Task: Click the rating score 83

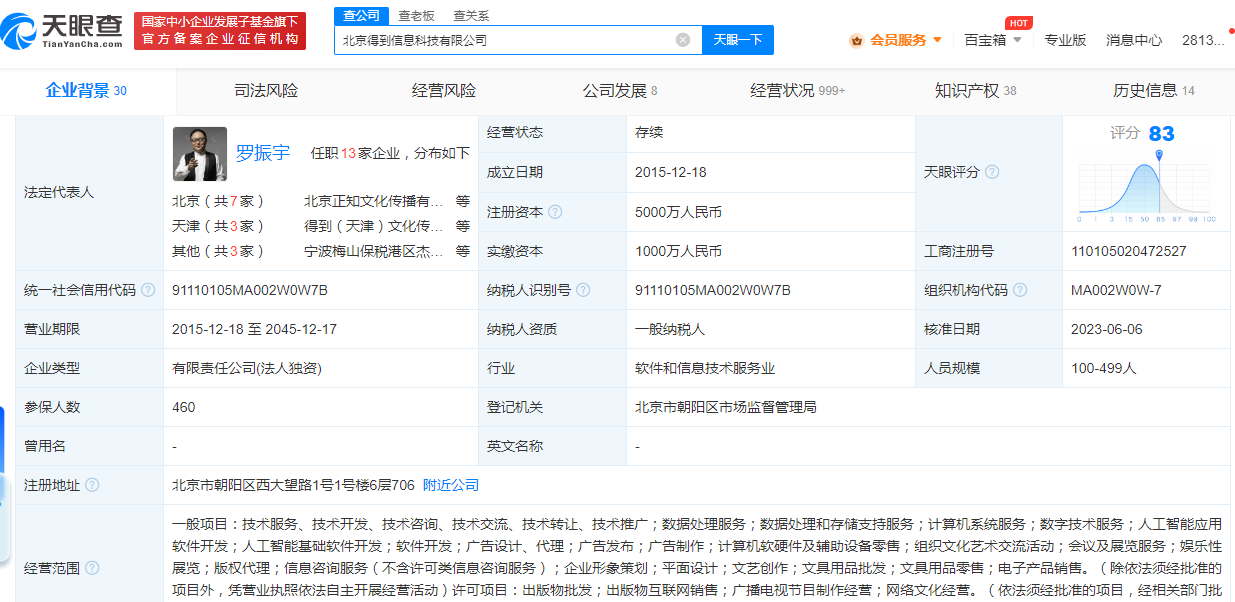Action: click(x=1161, y=133)
